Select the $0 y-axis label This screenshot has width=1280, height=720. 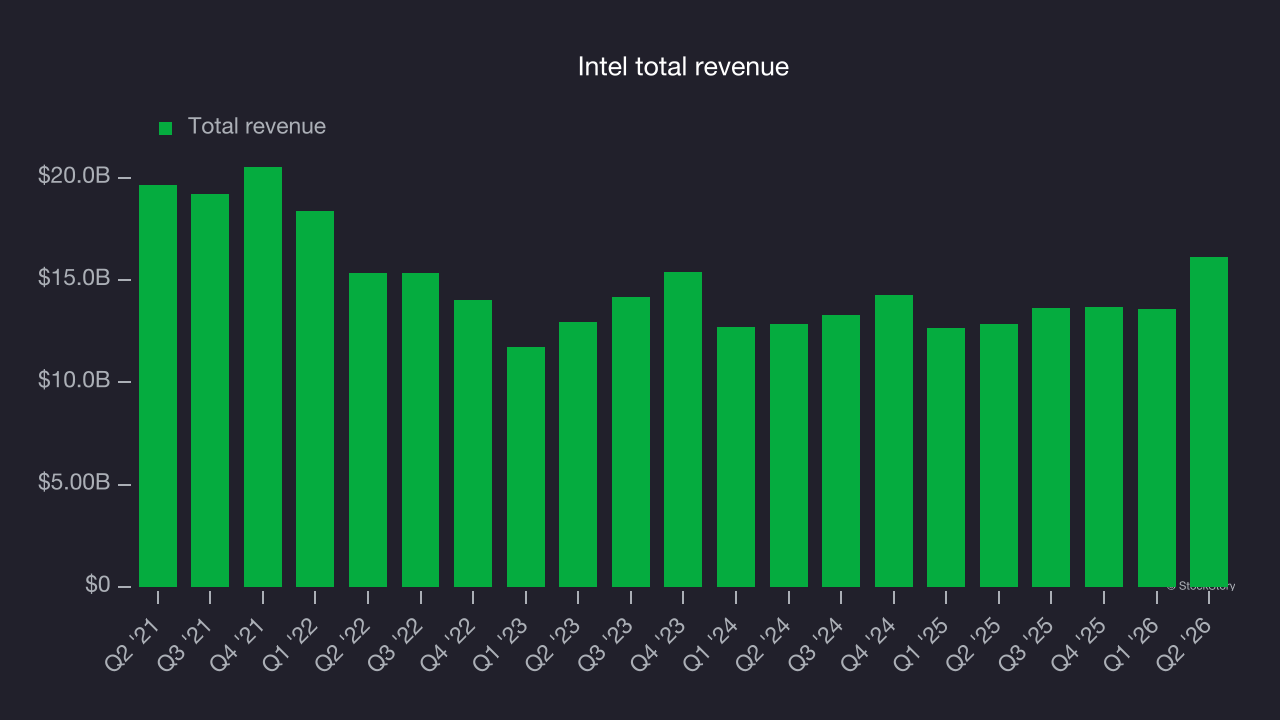(97, 585)
